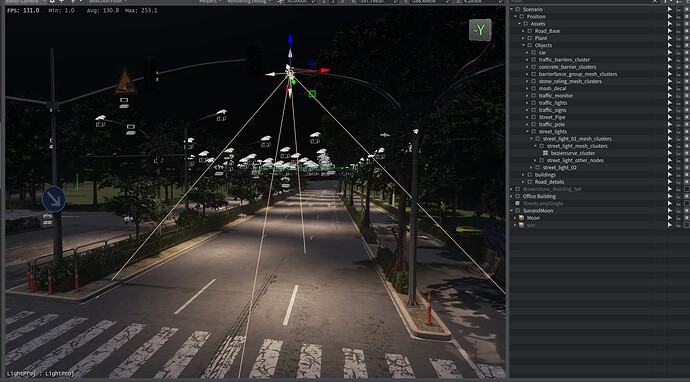Toggle lock icon for Road_Base row
The width and height of the screenshot is (690, 382).
[679, 31]
